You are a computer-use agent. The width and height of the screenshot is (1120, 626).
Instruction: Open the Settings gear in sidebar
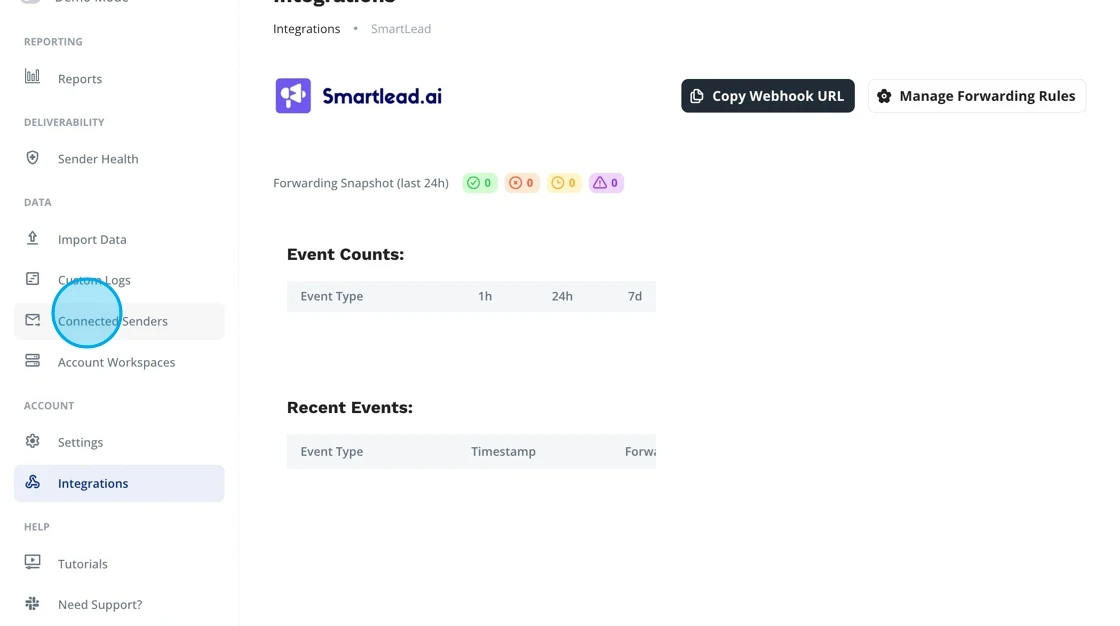32,441
